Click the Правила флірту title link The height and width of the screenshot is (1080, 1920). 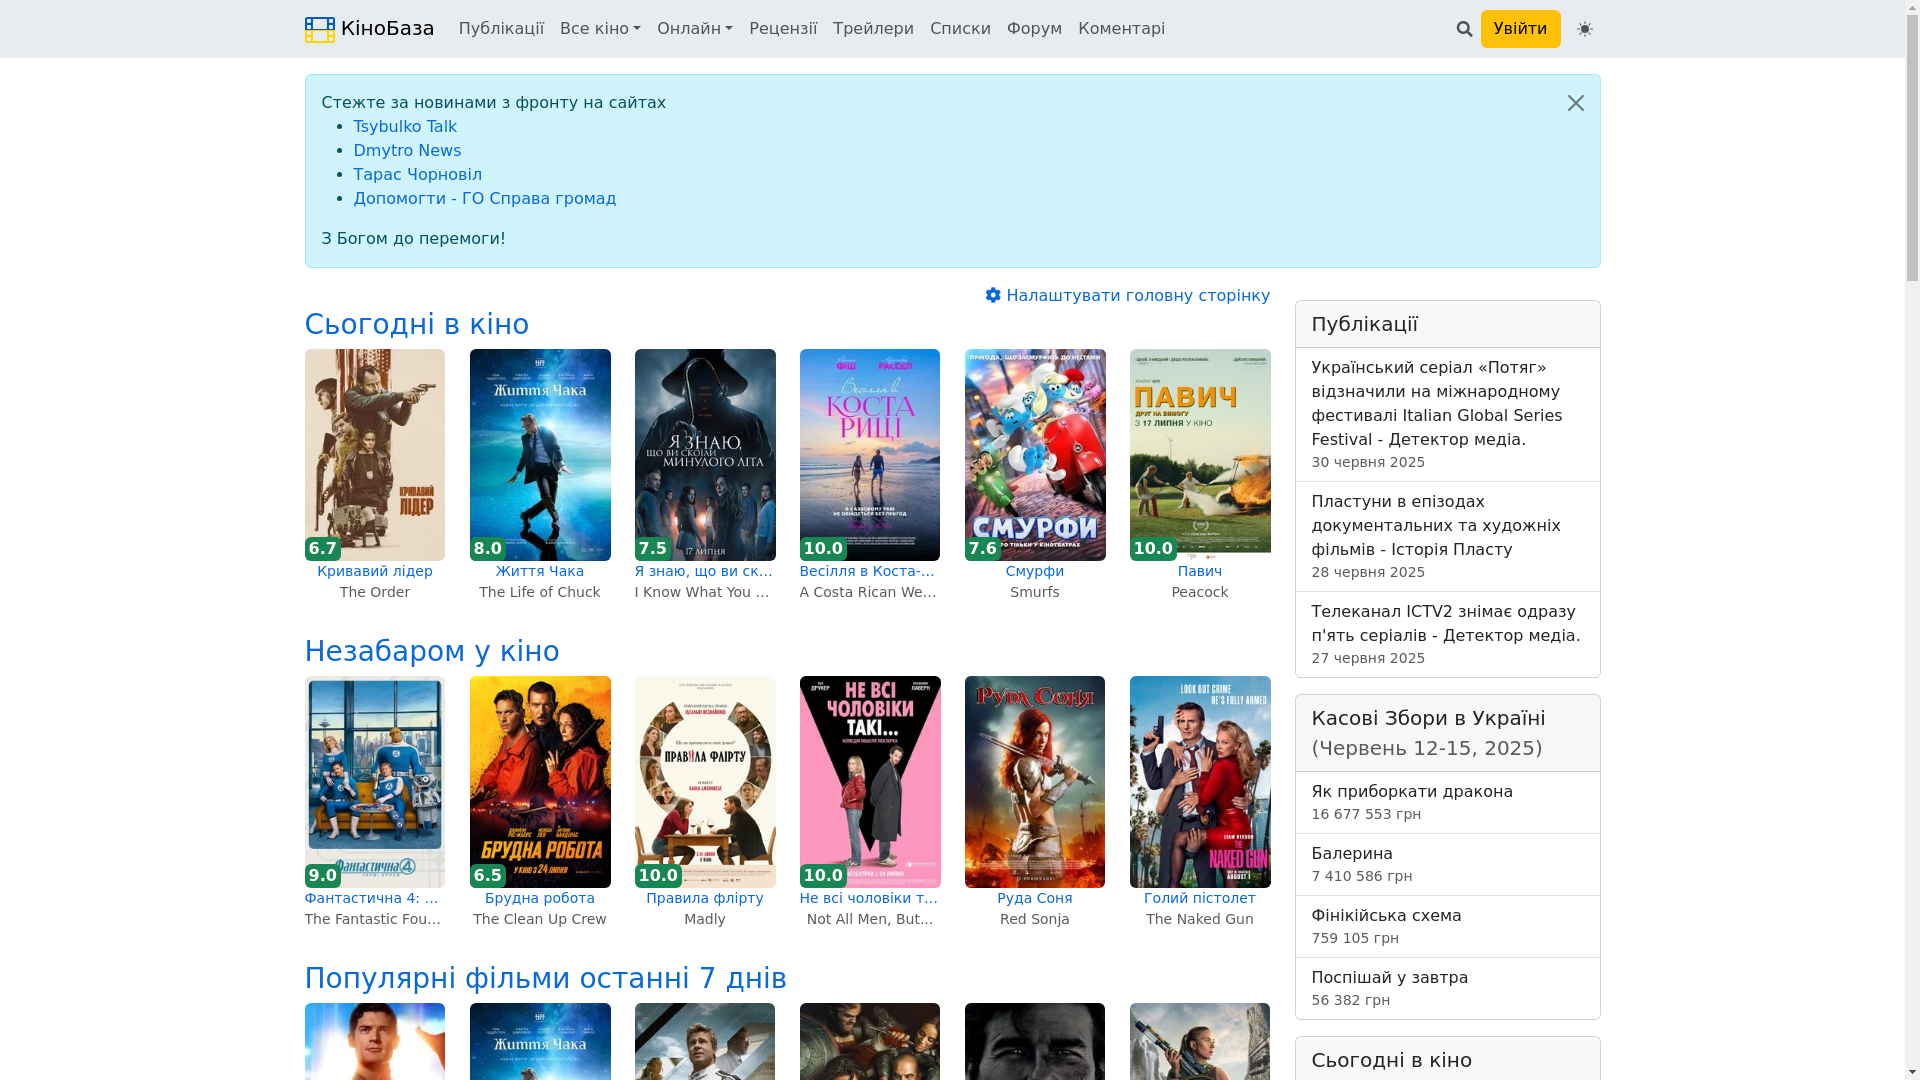[x=705, y=898]
